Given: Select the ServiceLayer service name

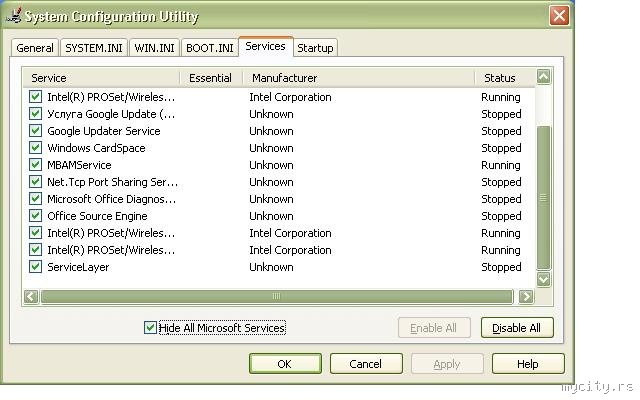Looking at the screenshot, I should (78, 267).
